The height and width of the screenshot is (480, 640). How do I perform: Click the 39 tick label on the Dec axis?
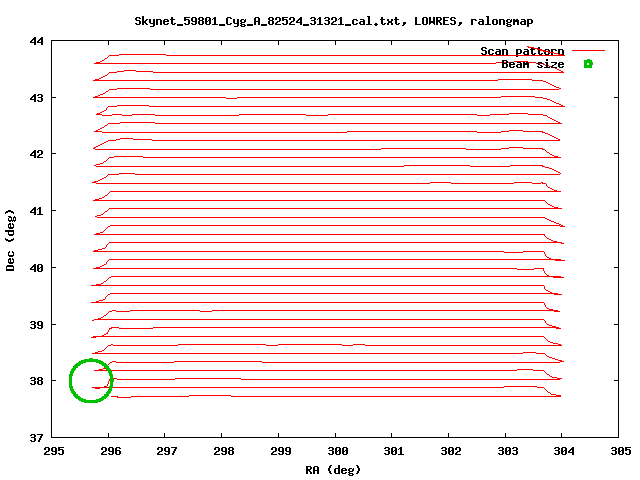pyautogui.click(x=36, y=324)
